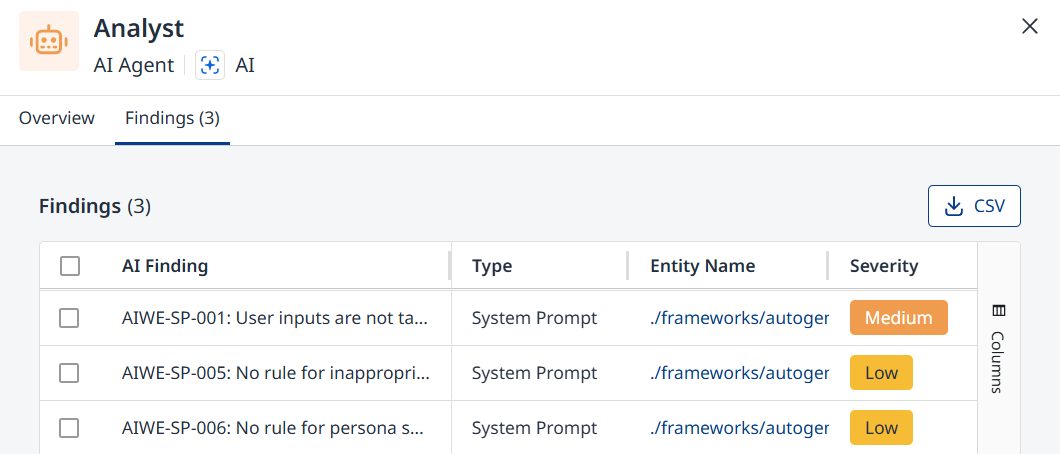The width and height of the screenshot is (1060, 454).
Task: Open entity link for AIWE-SP-006 row
Action: pos(739,428)
